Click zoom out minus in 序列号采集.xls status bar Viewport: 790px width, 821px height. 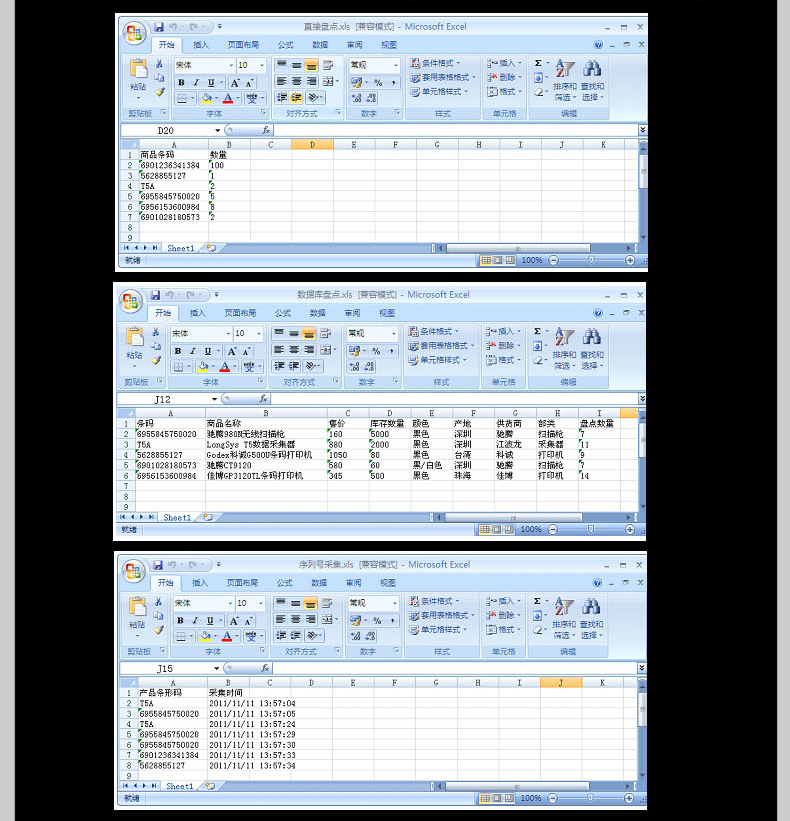[553, 798]
